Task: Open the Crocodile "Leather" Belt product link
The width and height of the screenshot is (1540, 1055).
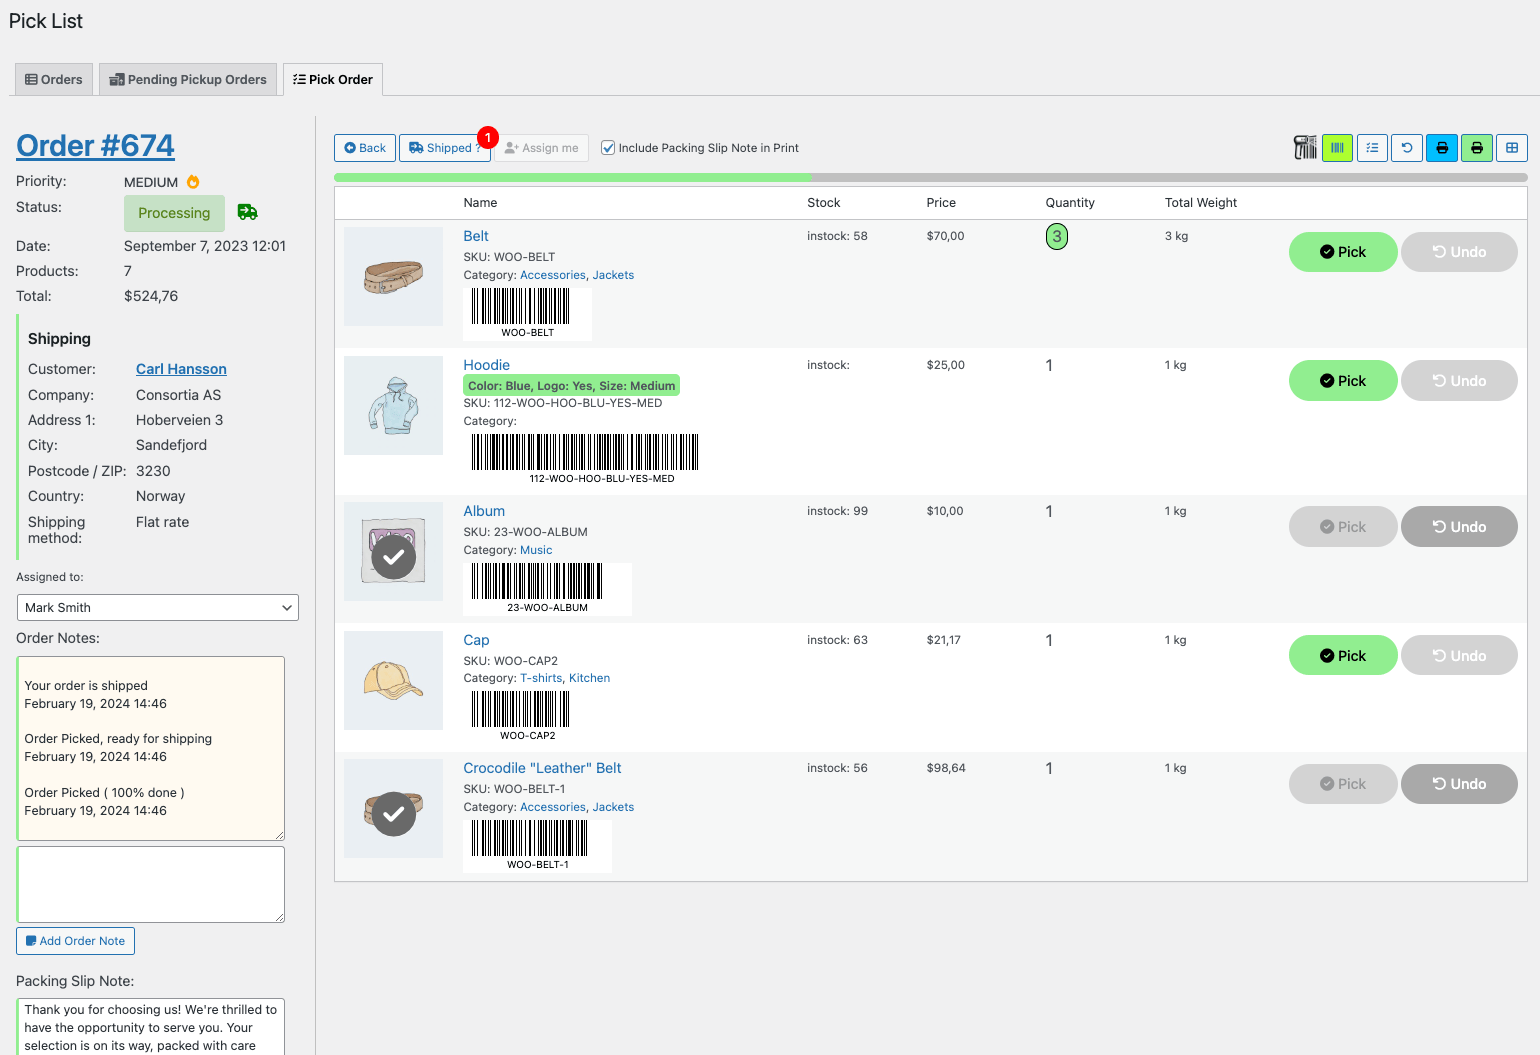Action: [542, 768]
